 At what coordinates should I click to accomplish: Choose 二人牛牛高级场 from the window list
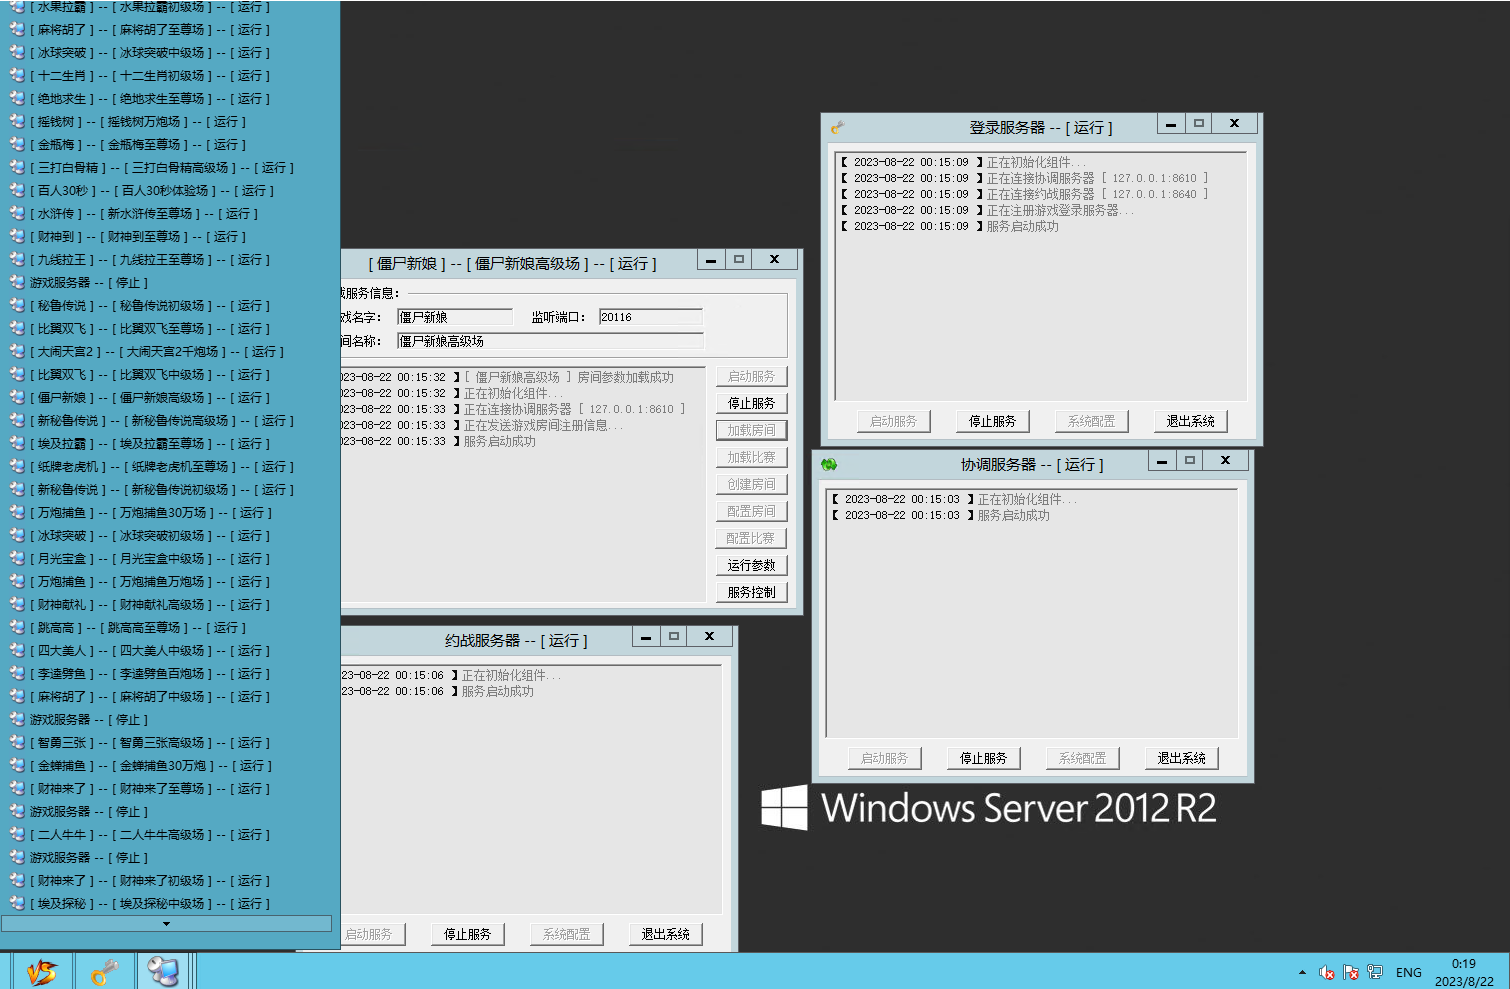point(150,835)
